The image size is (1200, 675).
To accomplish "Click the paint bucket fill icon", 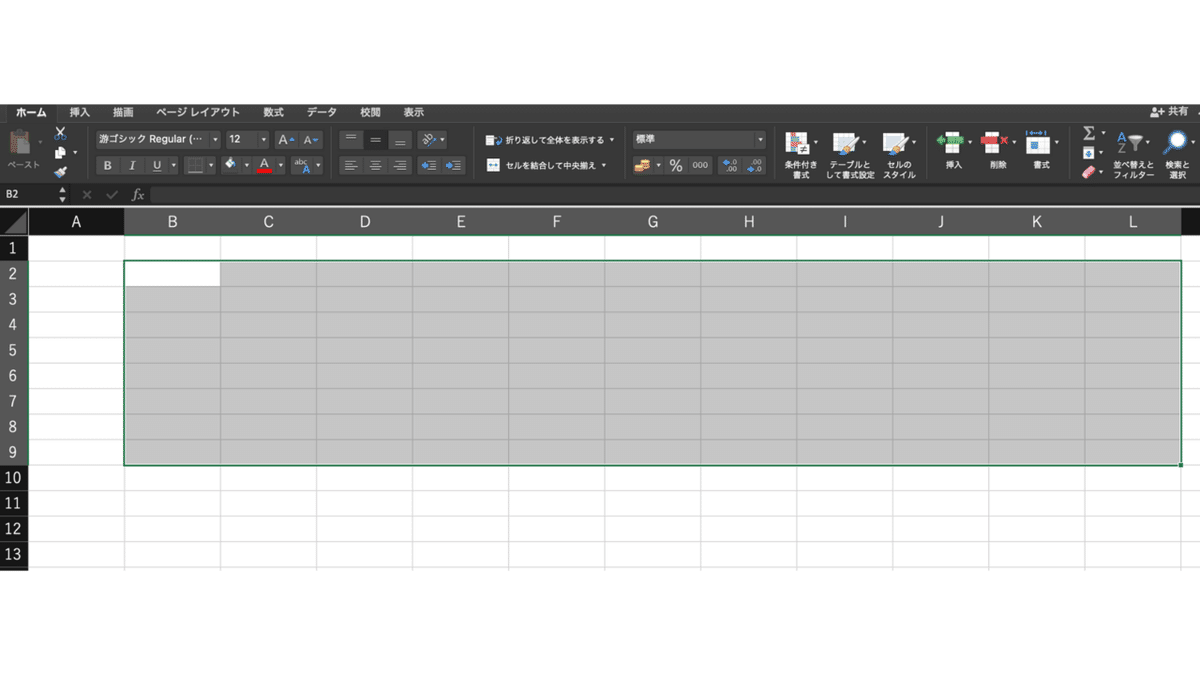I will coord(230,164).
